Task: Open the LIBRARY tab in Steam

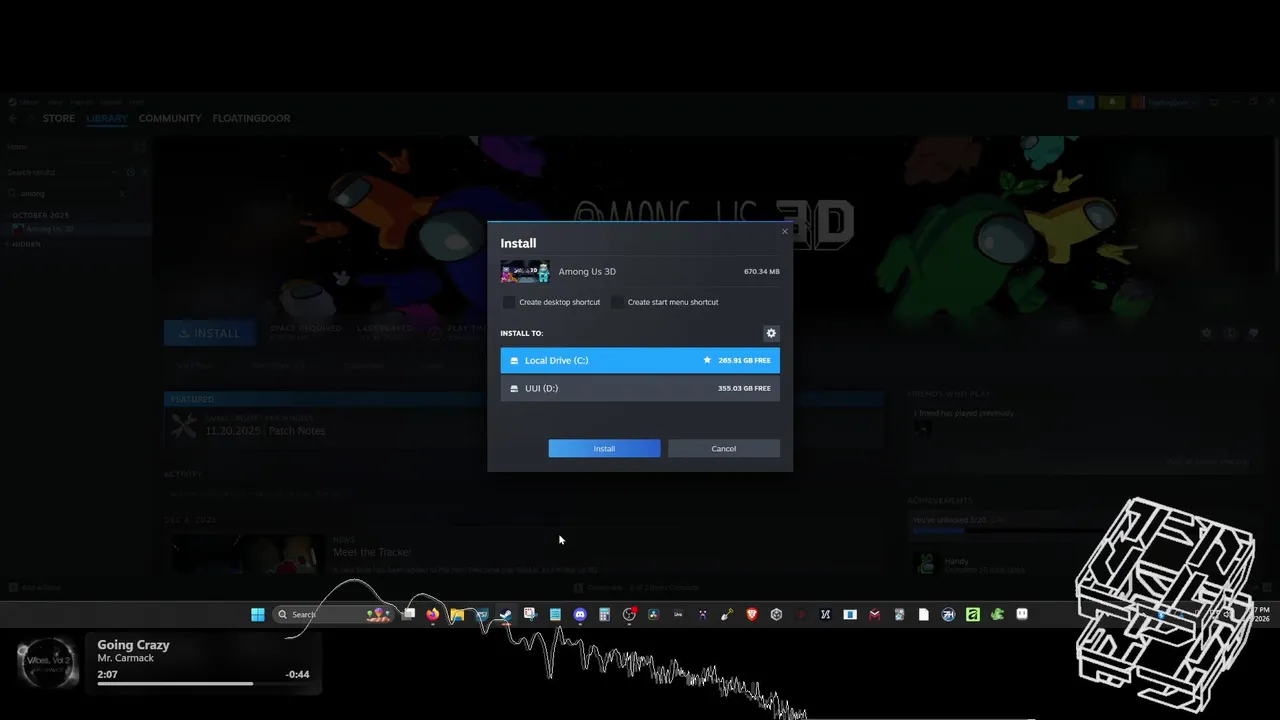Action: point(106,118)
